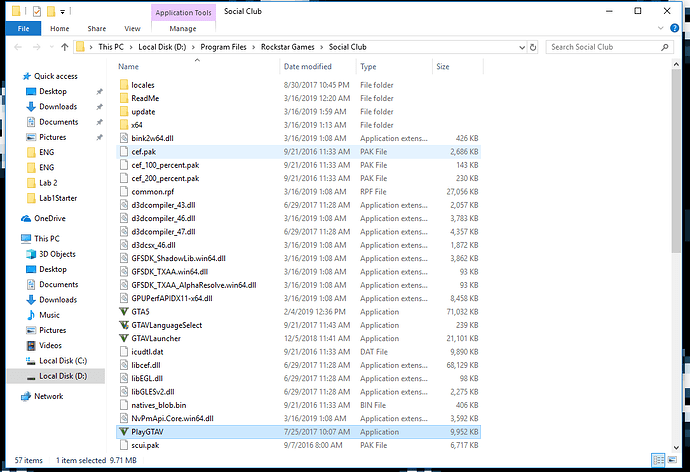Click the Network icon in sidebar
Image resolution: width=690 pixels, height=472 pixels.
26,396
